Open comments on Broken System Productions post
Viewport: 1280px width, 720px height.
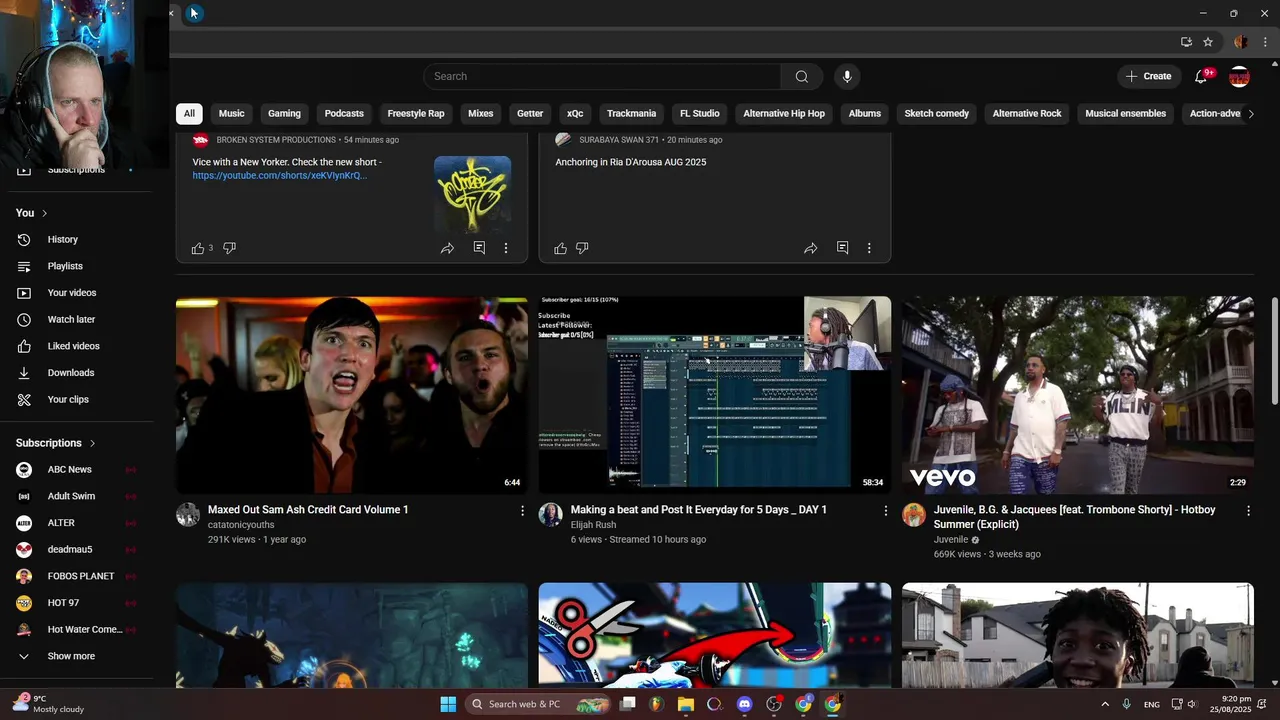tap(479, 248)
